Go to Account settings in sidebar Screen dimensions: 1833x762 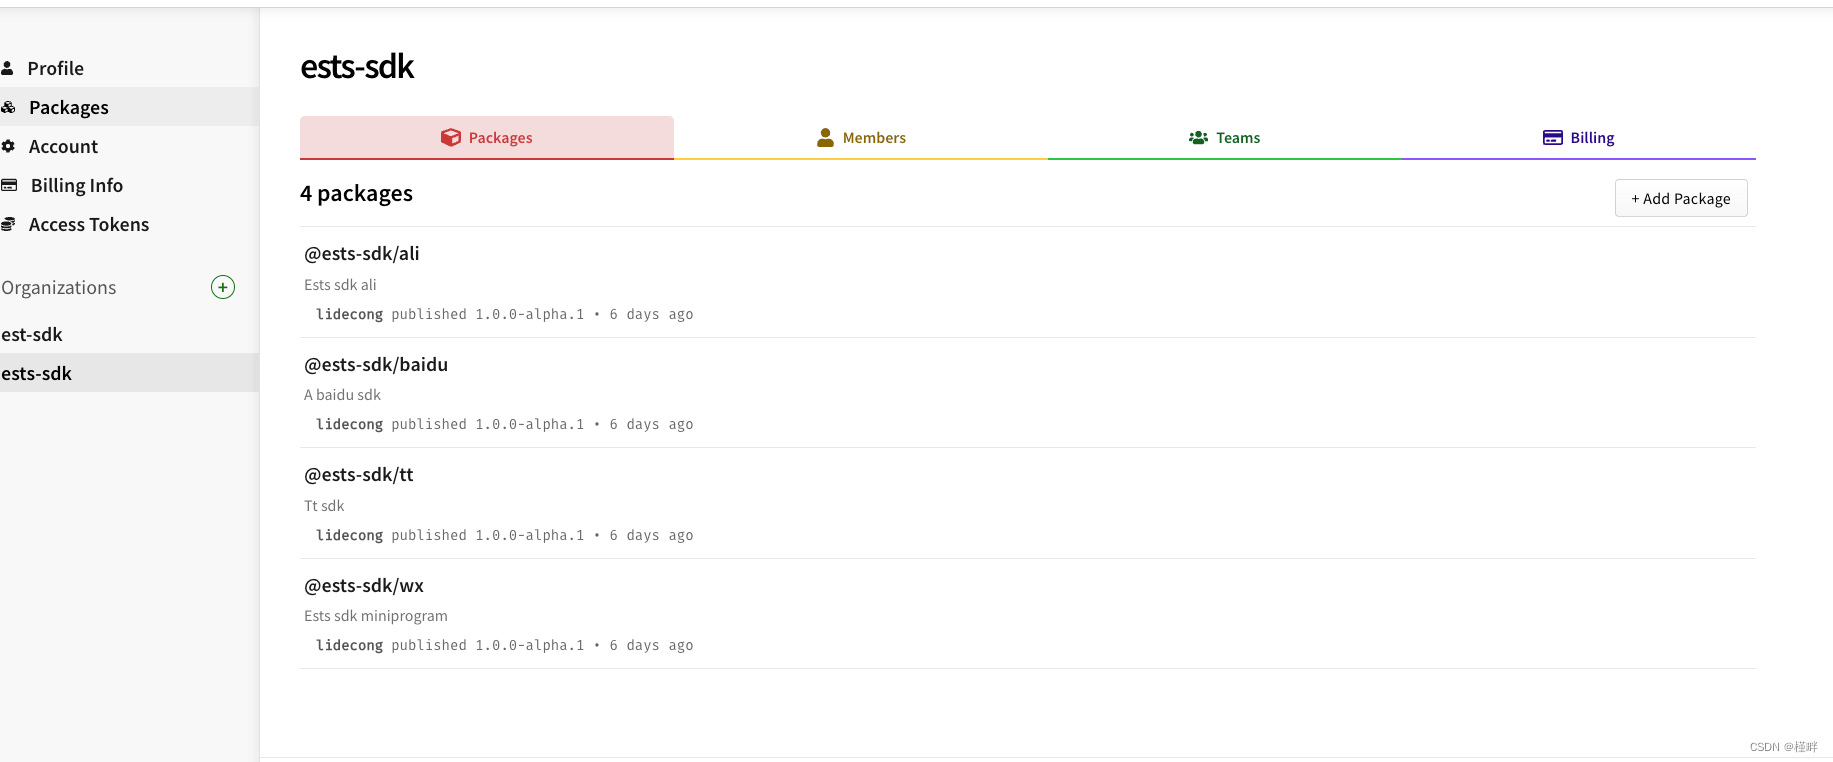(130, 146)
